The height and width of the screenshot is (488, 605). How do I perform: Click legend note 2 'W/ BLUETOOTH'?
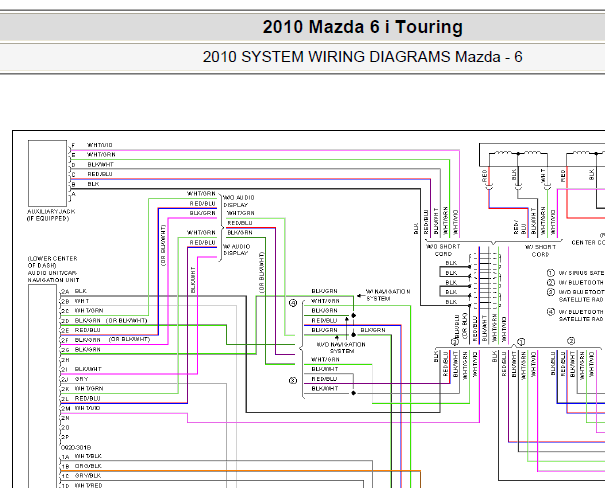click(x=576, y=282)
